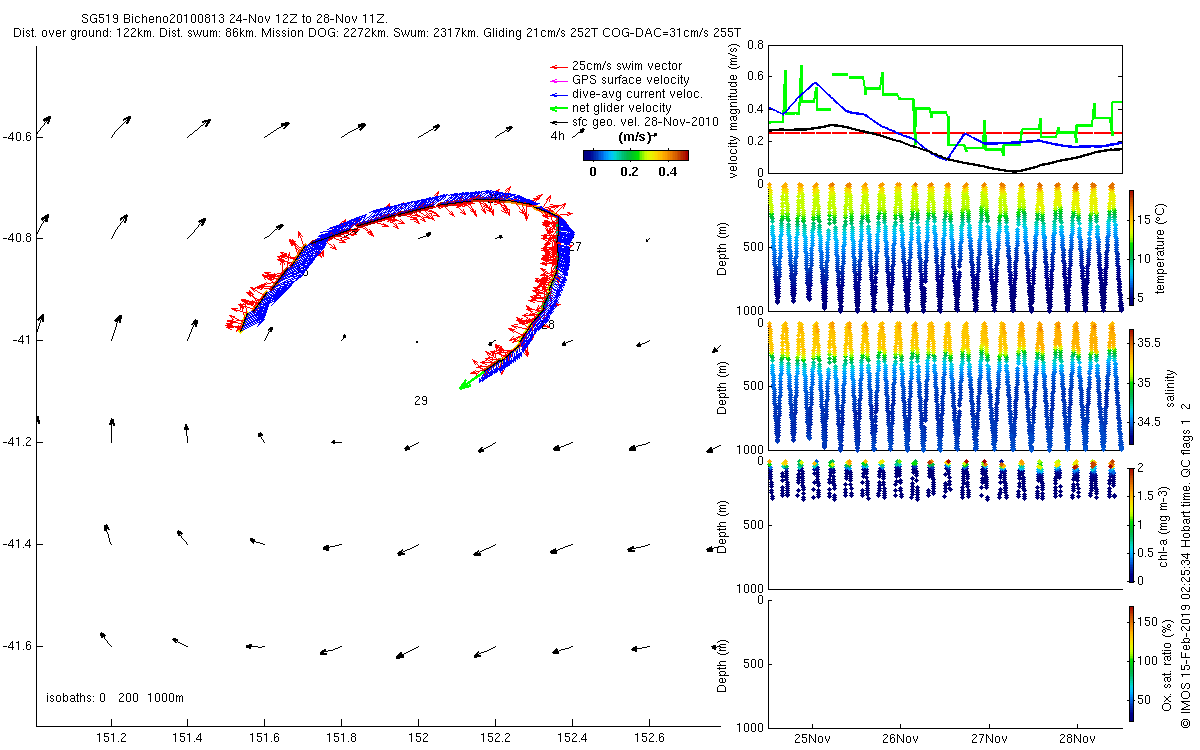
Task: Click the '100' tick on oxygen colorbar
Action: point(1147,660)
